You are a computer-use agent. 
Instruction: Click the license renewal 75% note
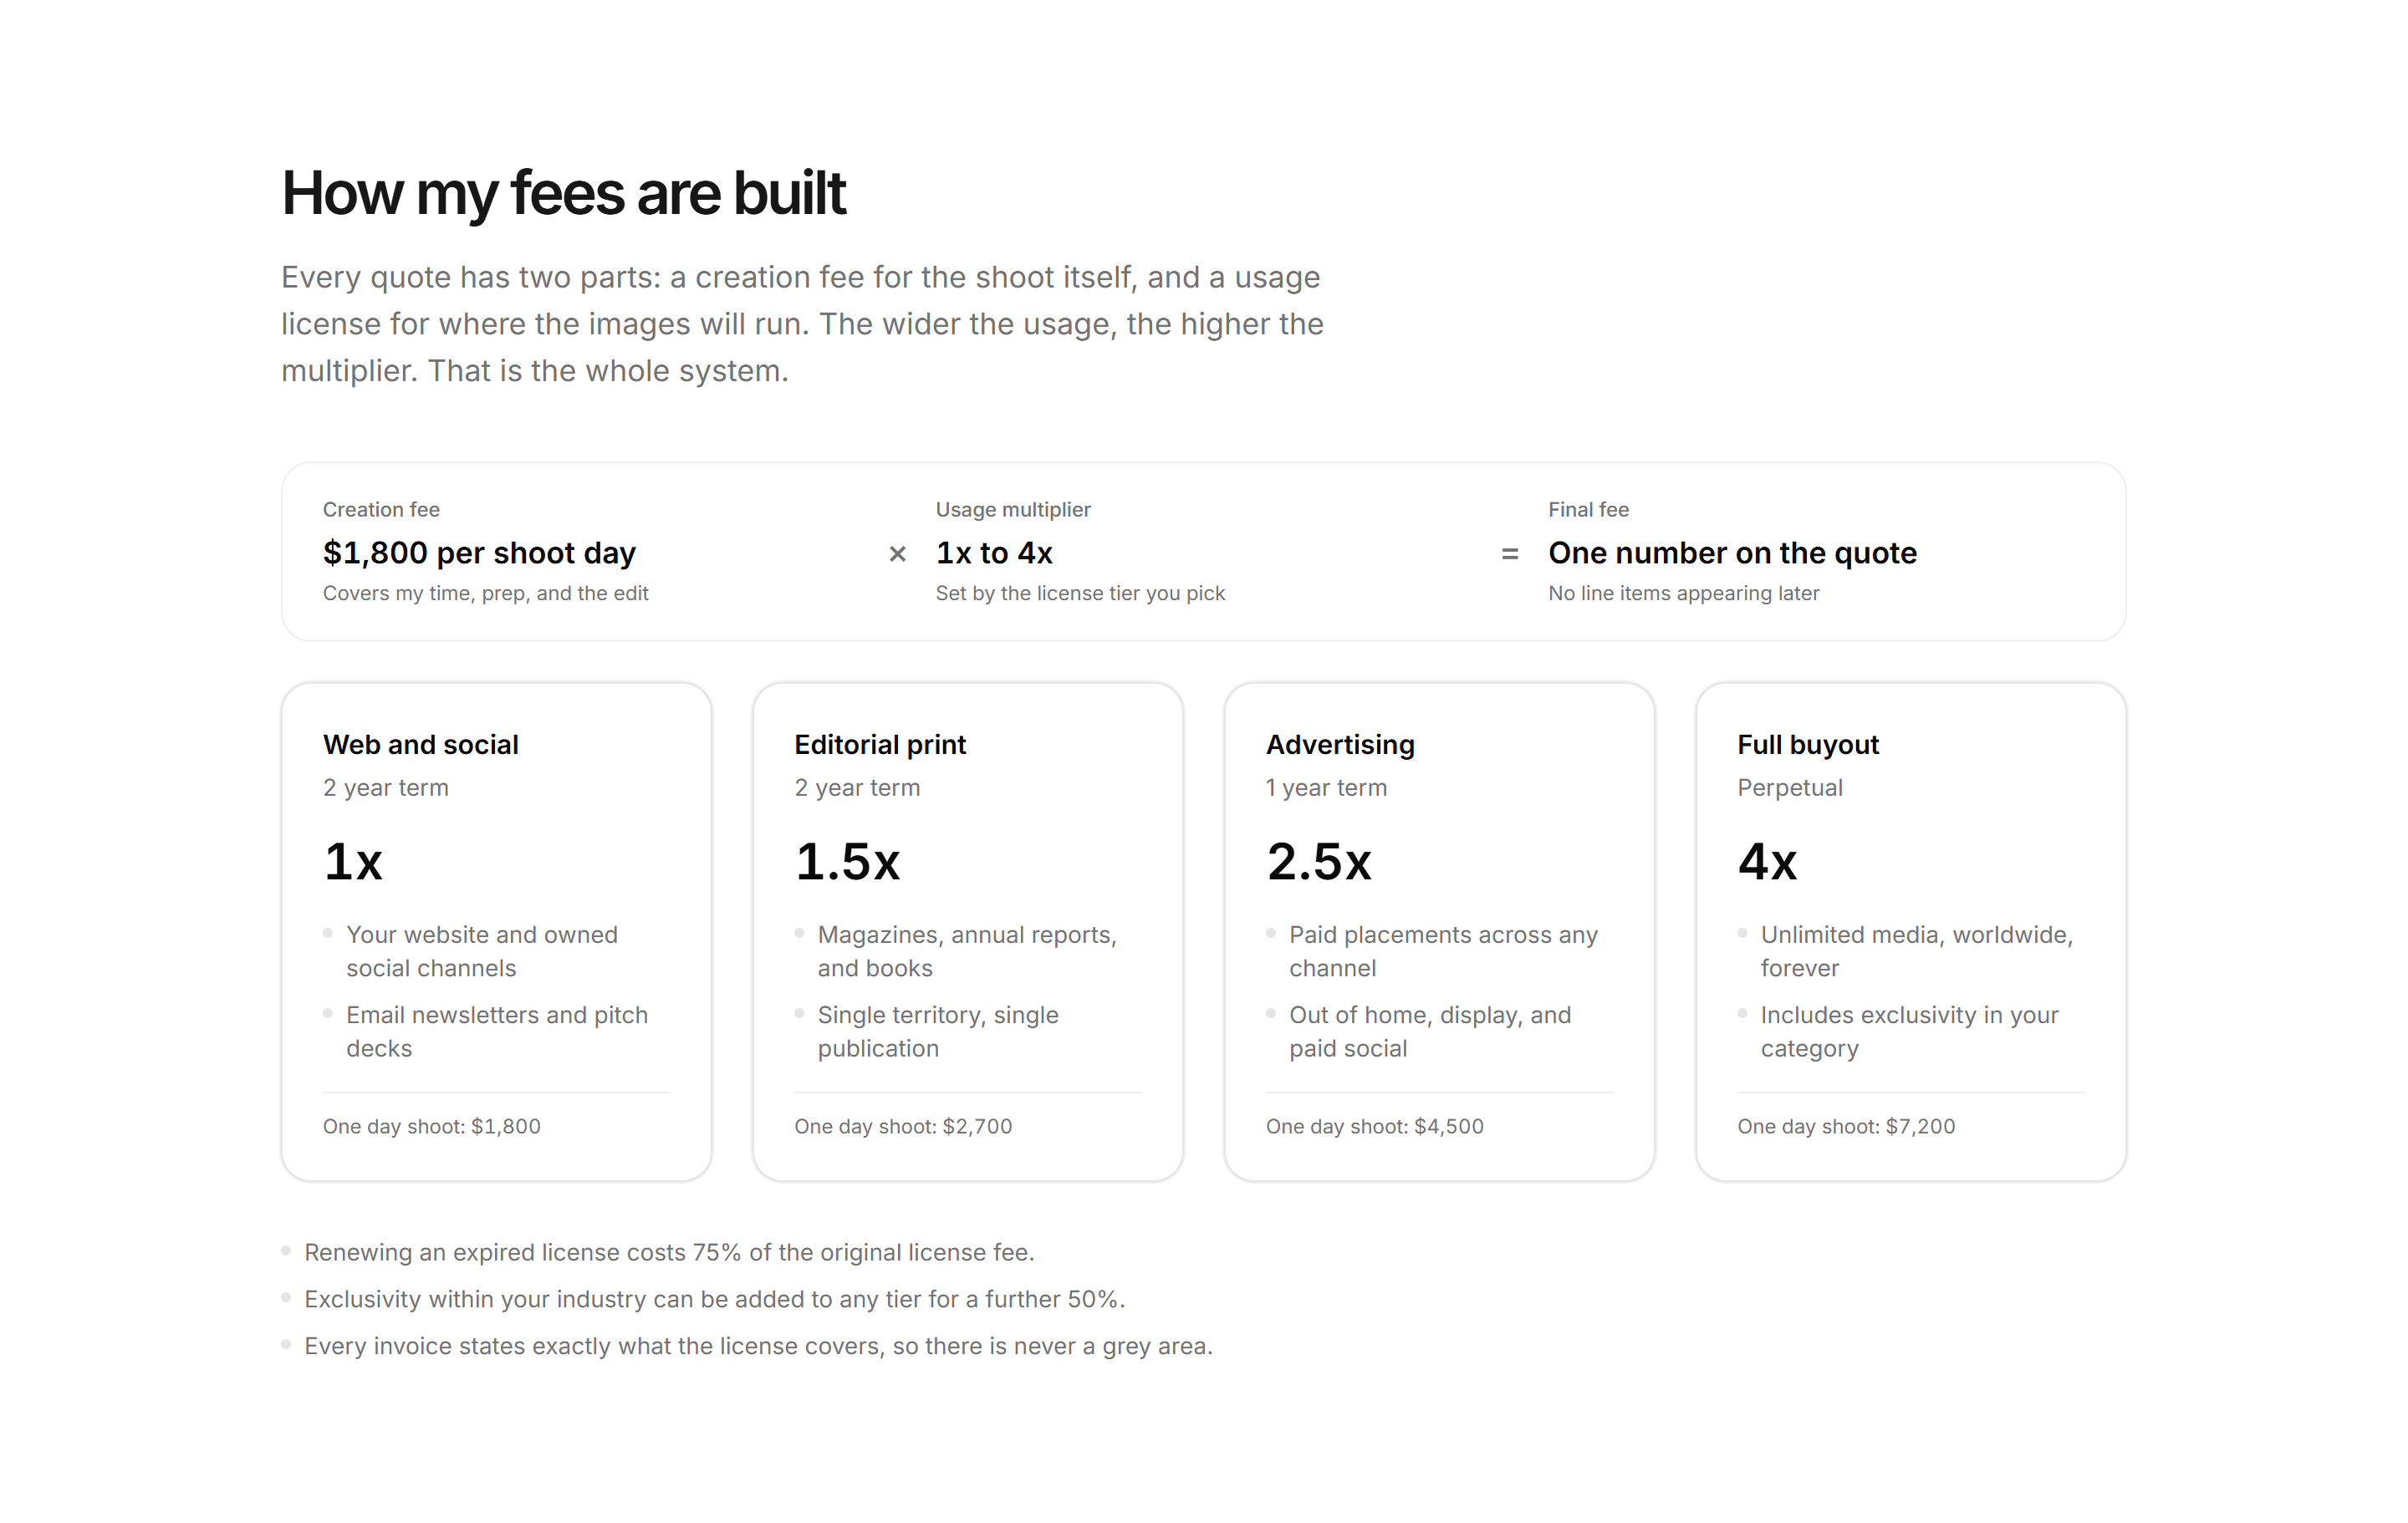click(x=669, y=1252)
